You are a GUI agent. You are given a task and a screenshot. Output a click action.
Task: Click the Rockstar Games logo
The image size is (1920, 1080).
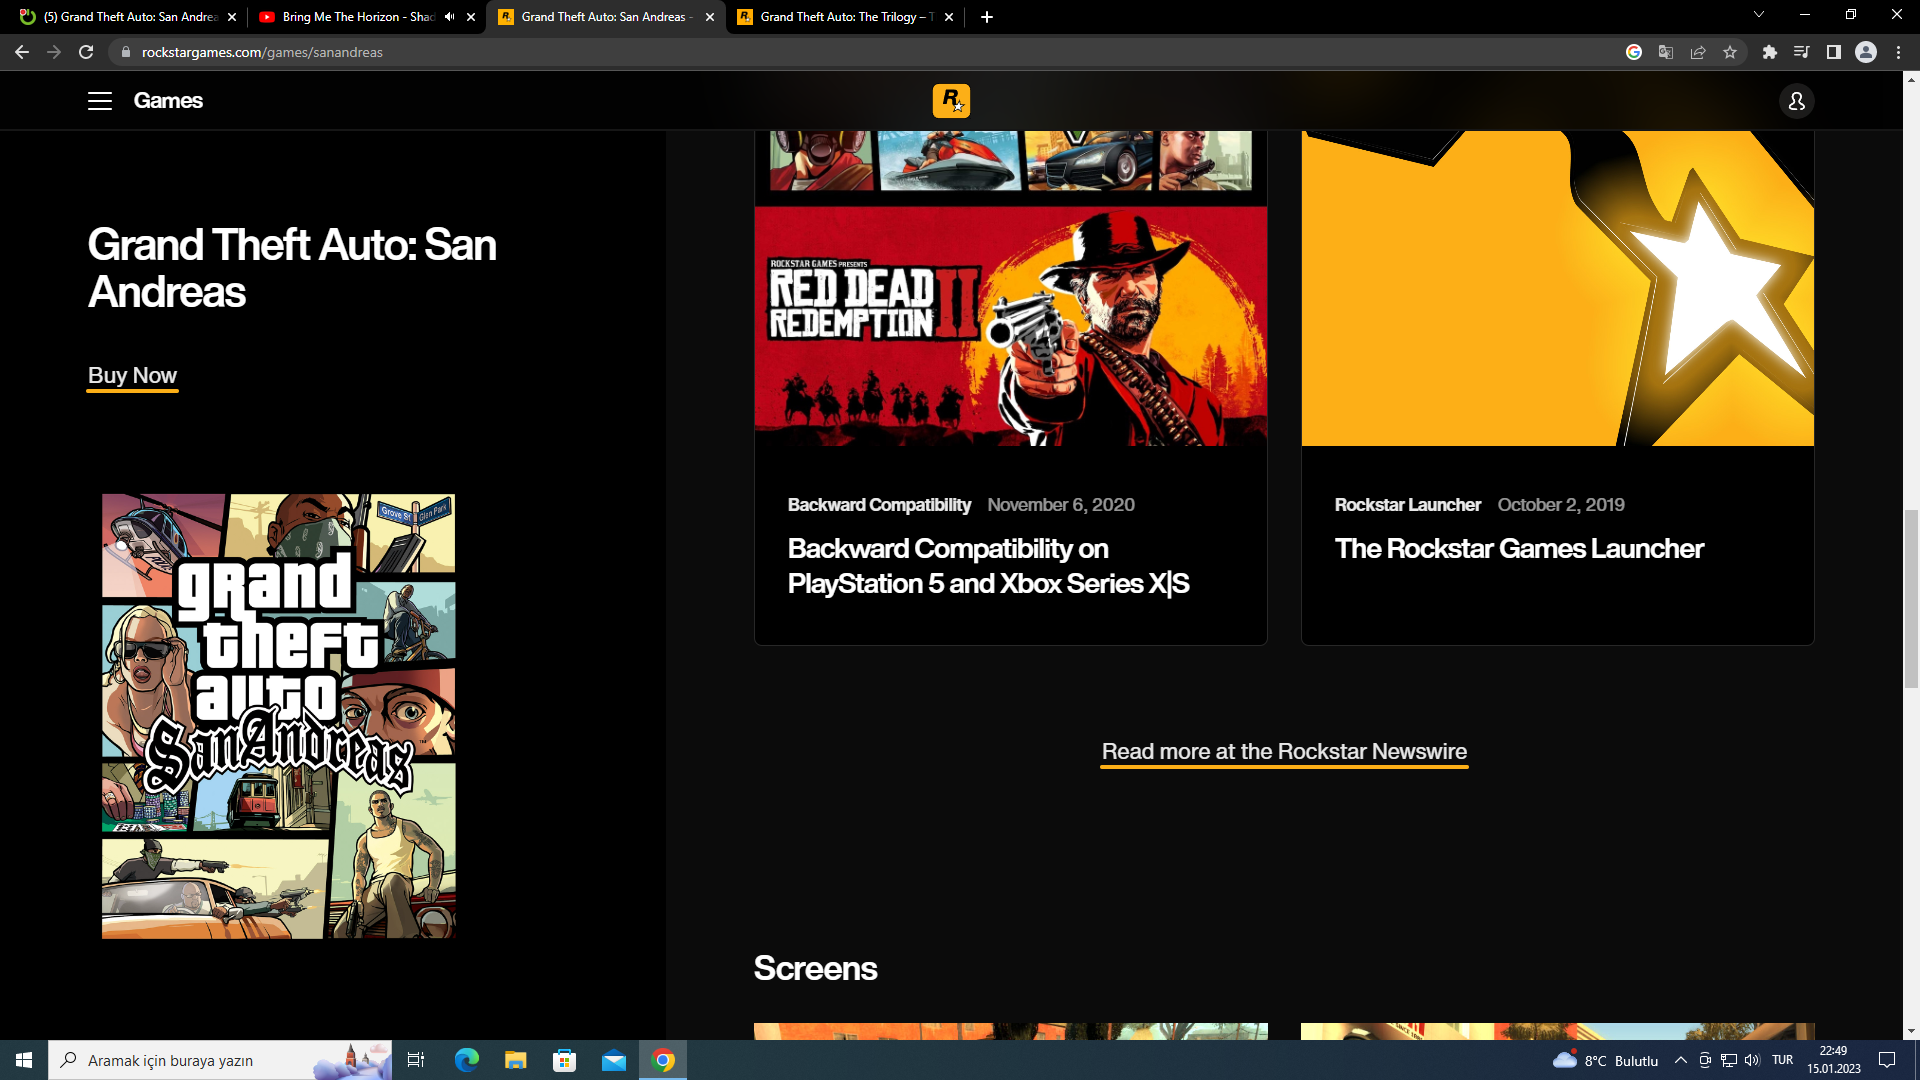pyautogui.click(x=951, y=101)
